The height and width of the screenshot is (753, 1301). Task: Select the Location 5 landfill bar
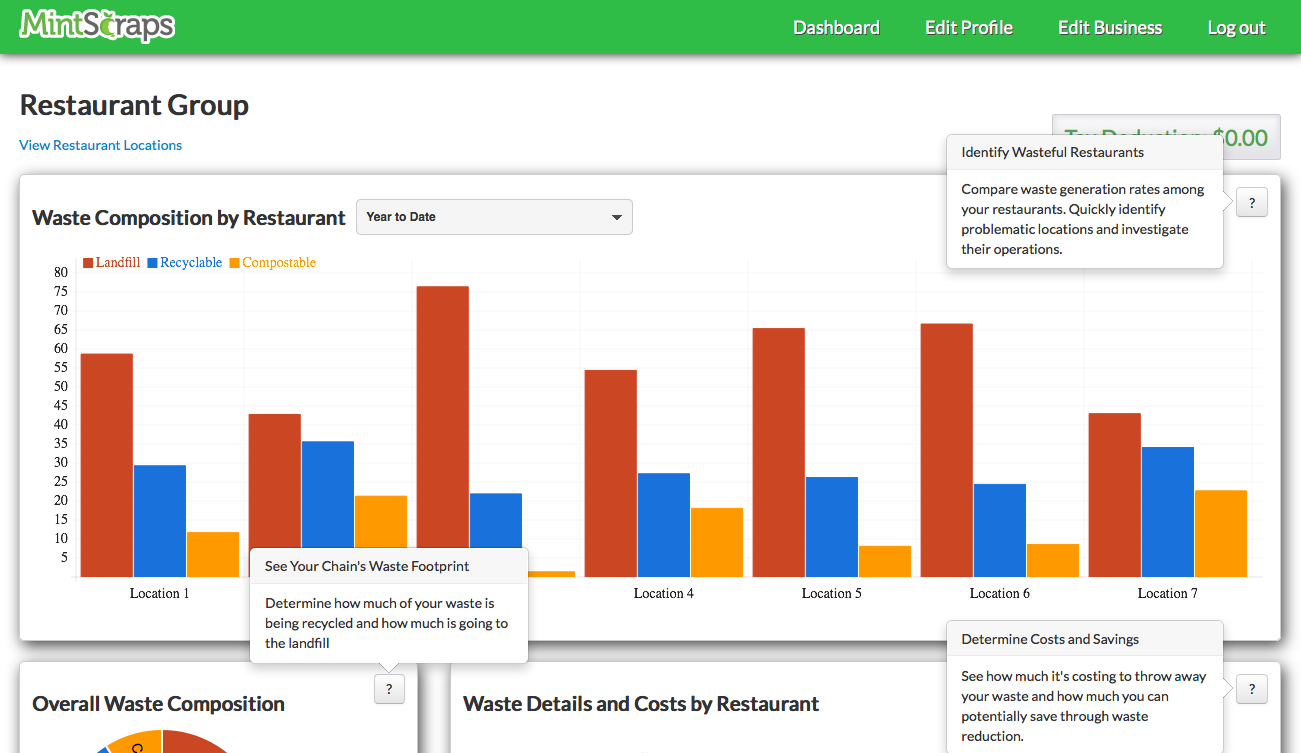[x=779, y=452]
